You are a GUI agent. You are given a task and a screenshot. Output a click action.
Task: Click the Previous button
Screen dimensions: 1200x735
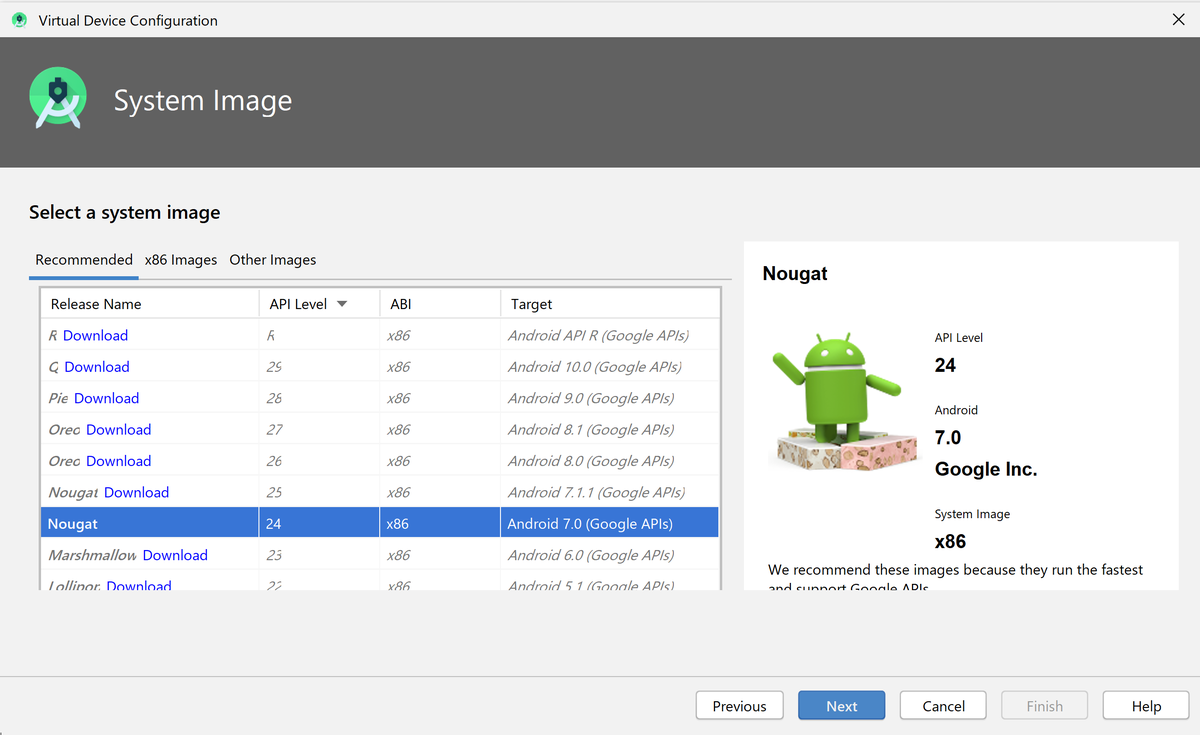coord(739,705)
